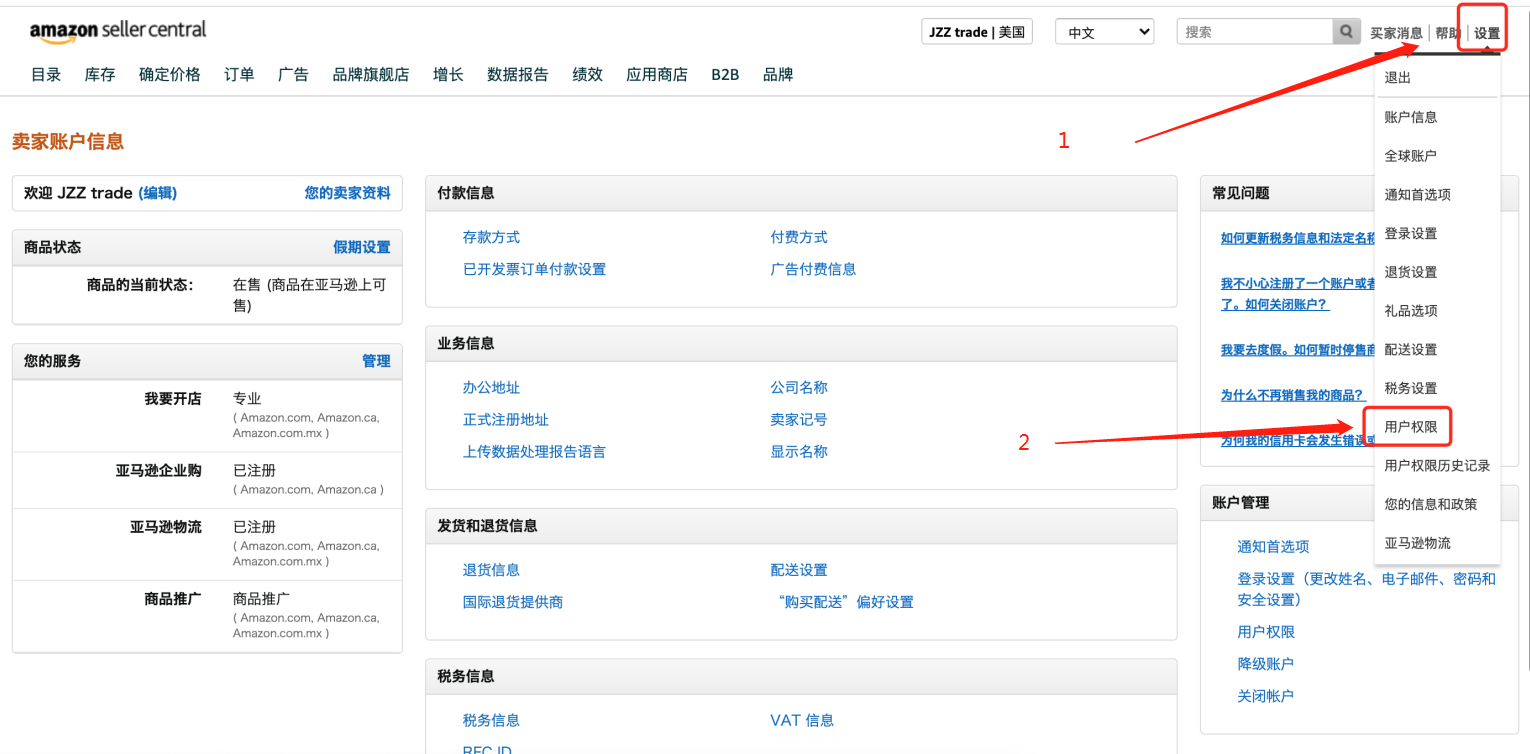Open the 应用商店 menu
This screenshot has height=754, width=1530.
pos(657,75)
